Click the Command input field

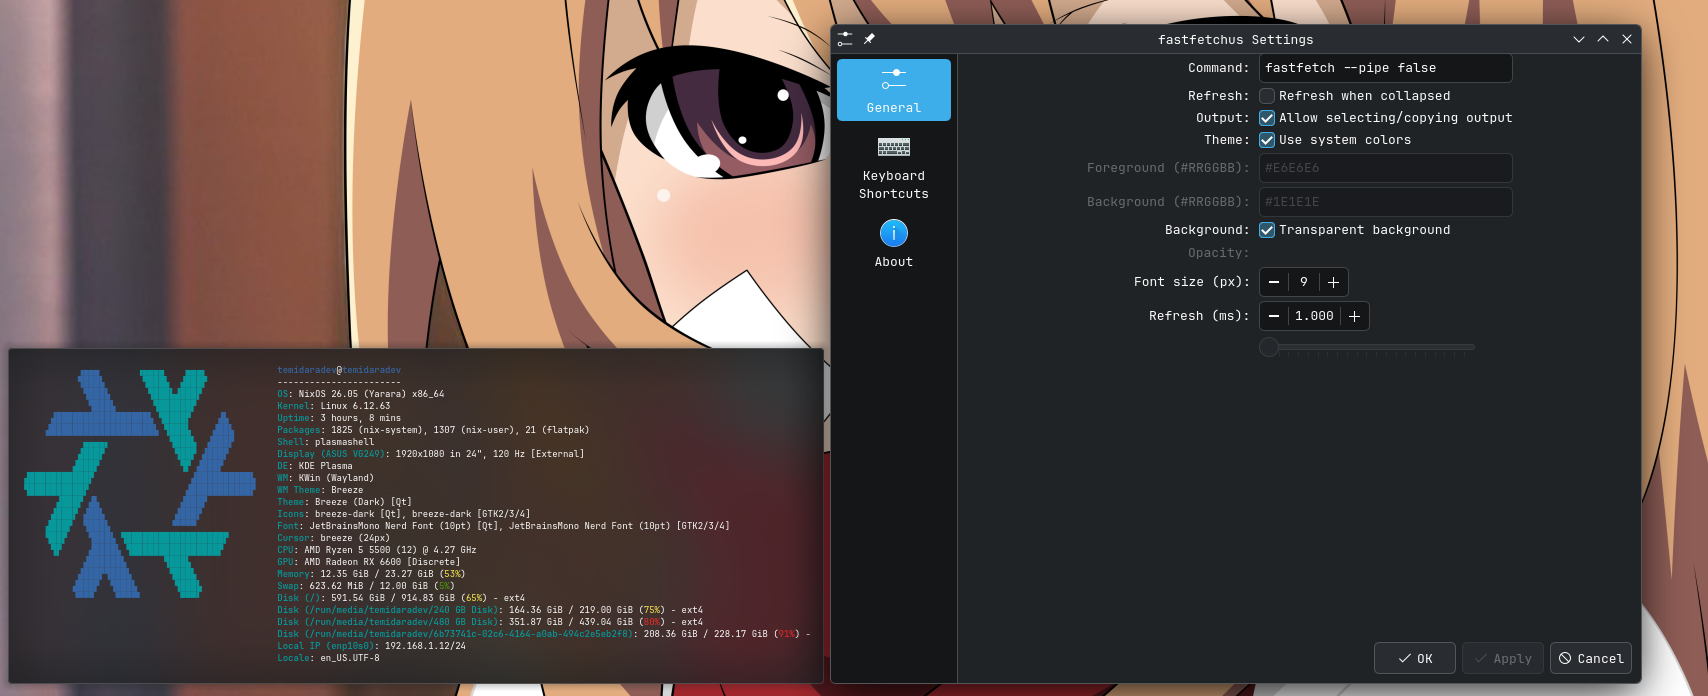coord(1385,68)
